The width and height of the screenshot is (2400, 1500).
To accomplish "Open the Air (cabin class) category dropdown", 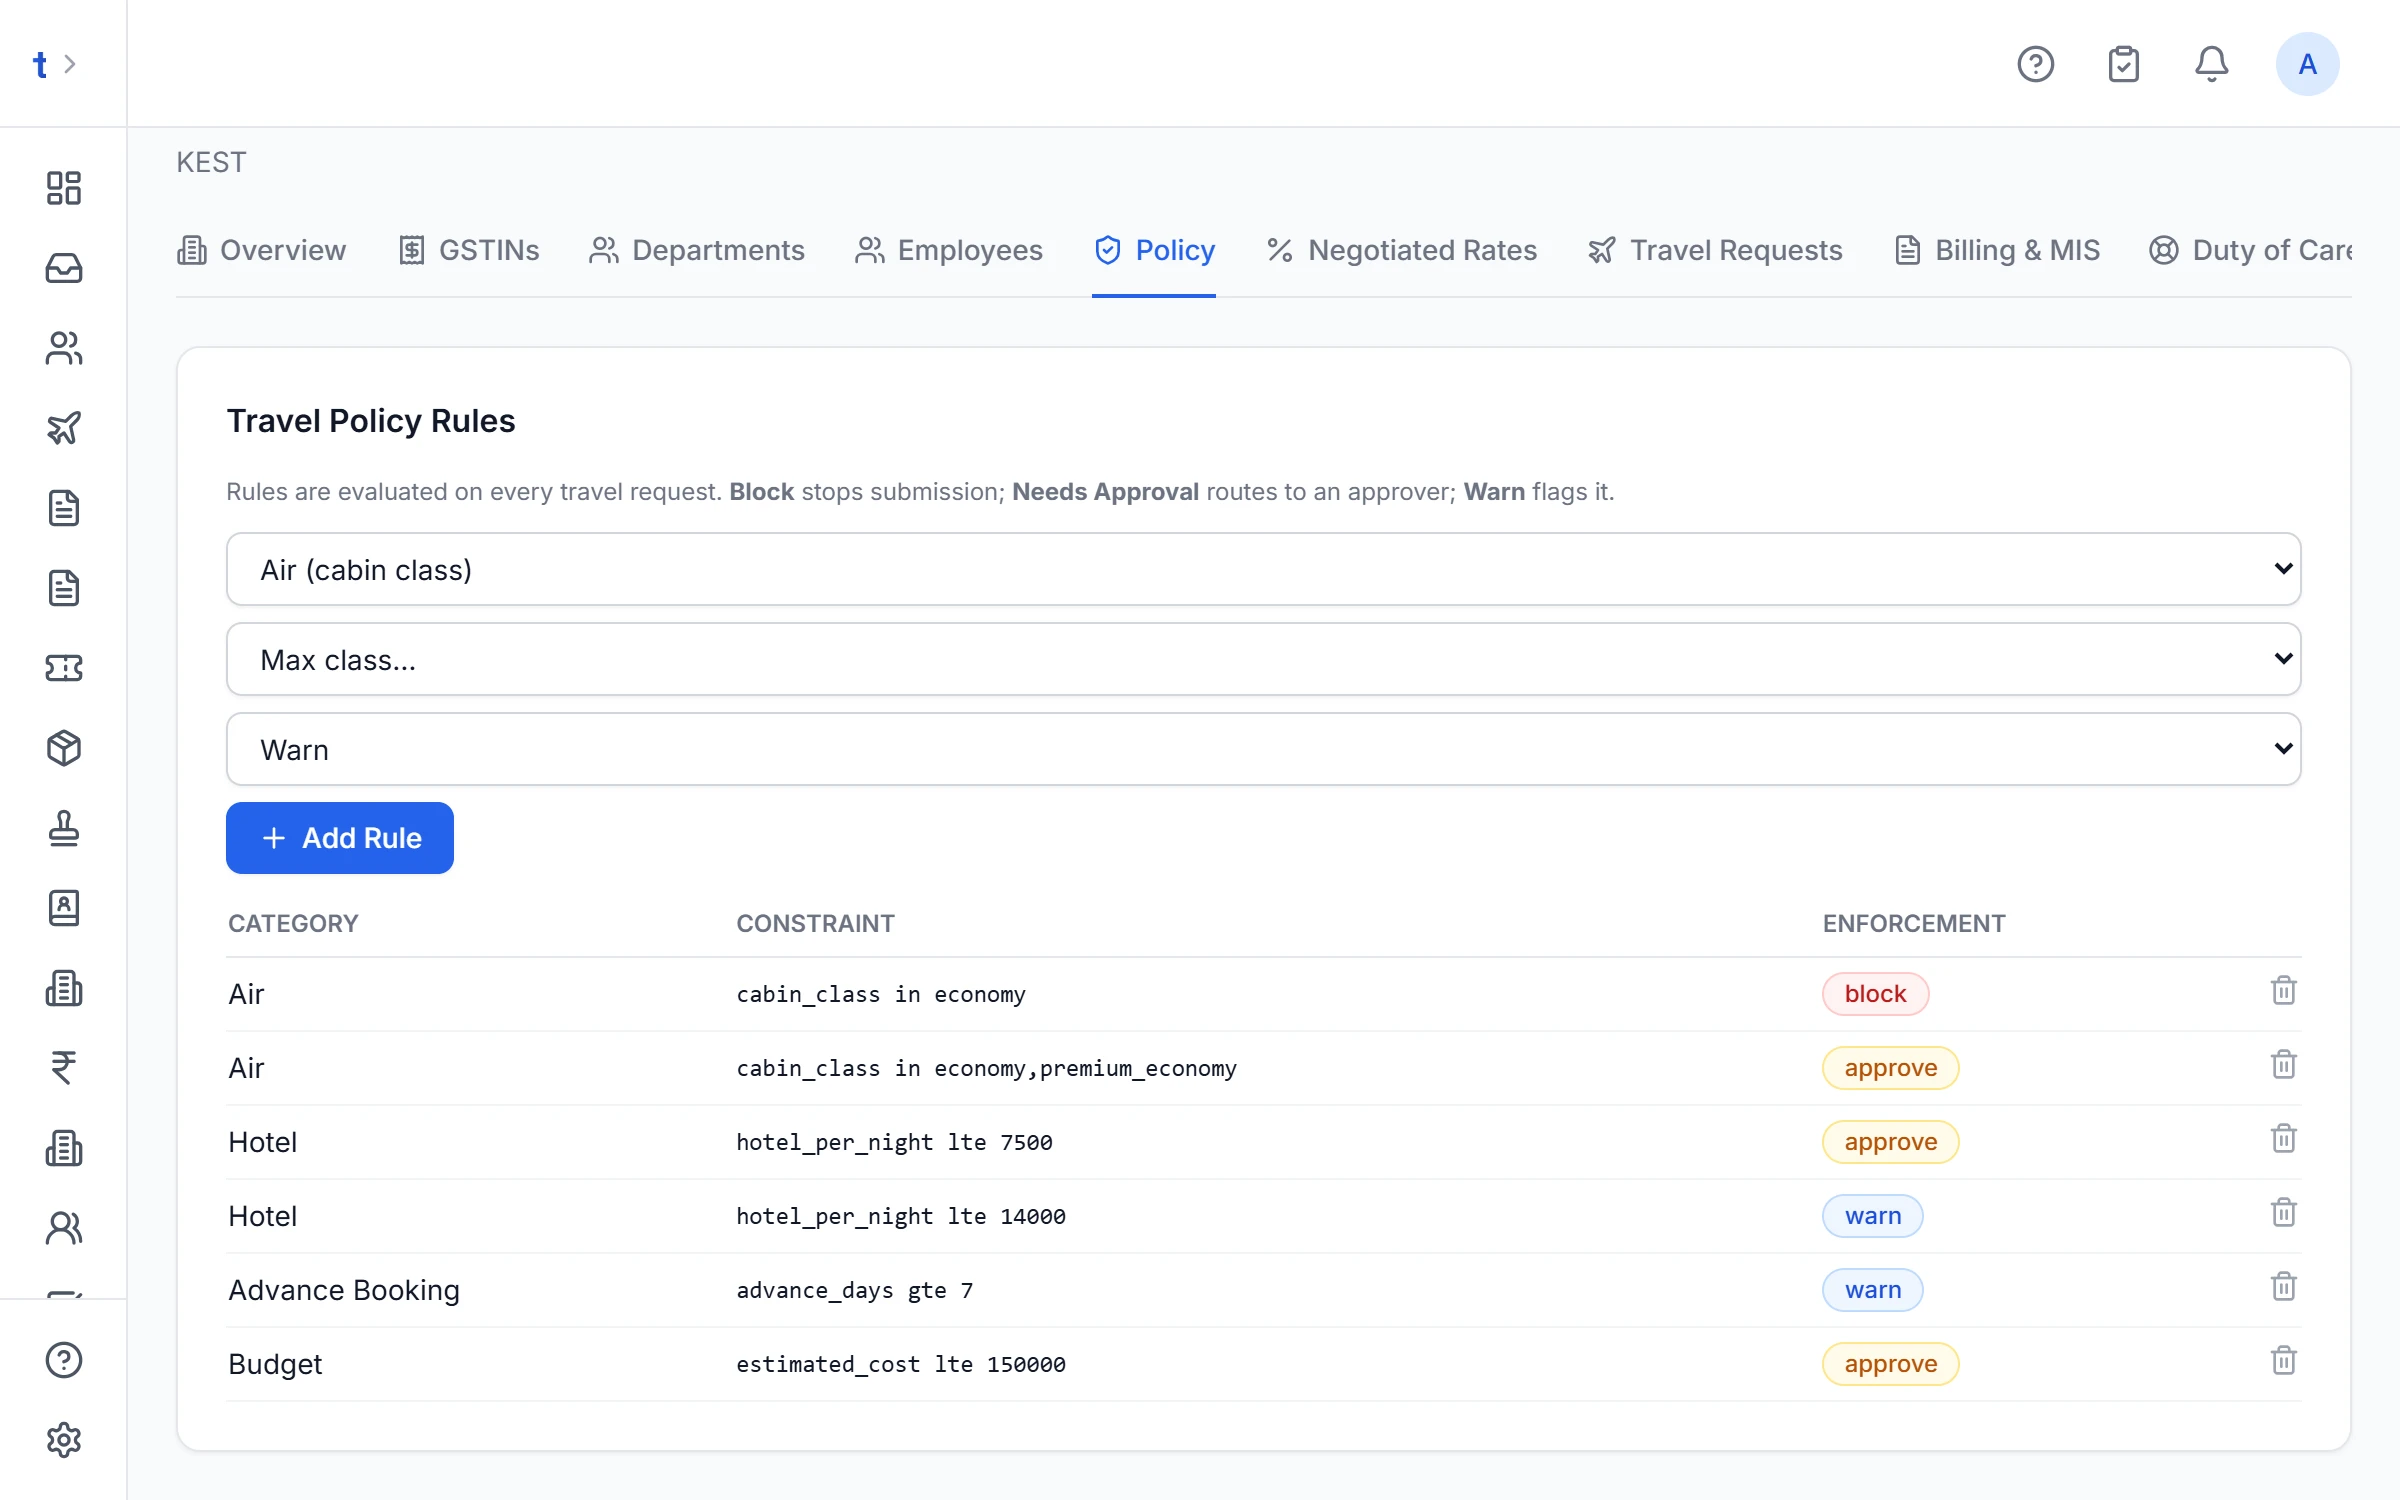I will tap(1263, 569).
